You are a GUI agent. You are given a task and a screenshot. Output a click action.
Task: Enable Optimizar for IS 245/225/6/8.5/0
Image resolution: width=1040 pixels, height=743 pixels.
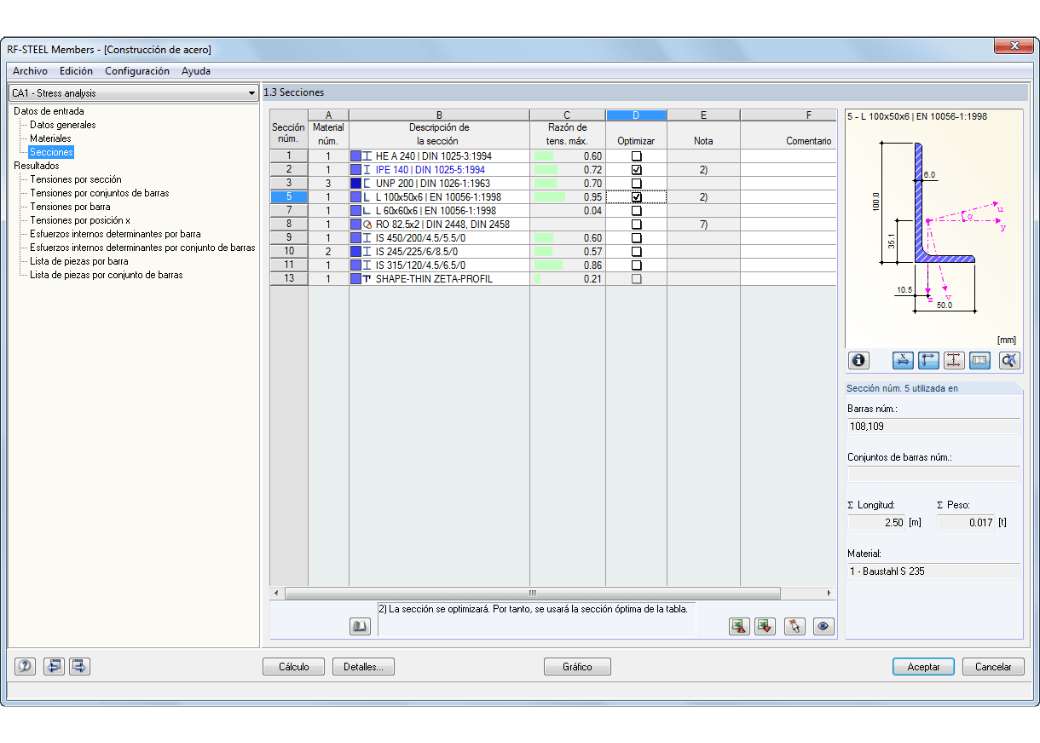click(x=636, y=251)
